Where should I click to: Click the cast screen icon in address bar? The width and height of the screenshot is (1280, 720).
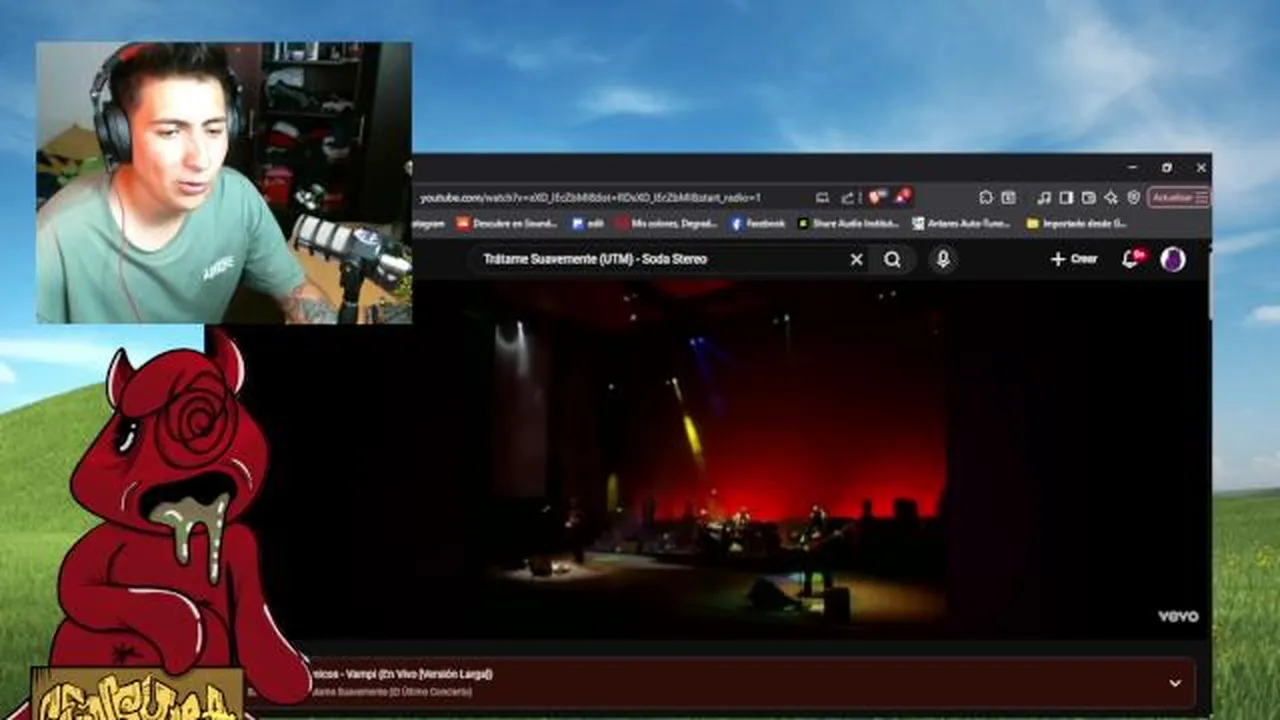(x=822, y=198)
